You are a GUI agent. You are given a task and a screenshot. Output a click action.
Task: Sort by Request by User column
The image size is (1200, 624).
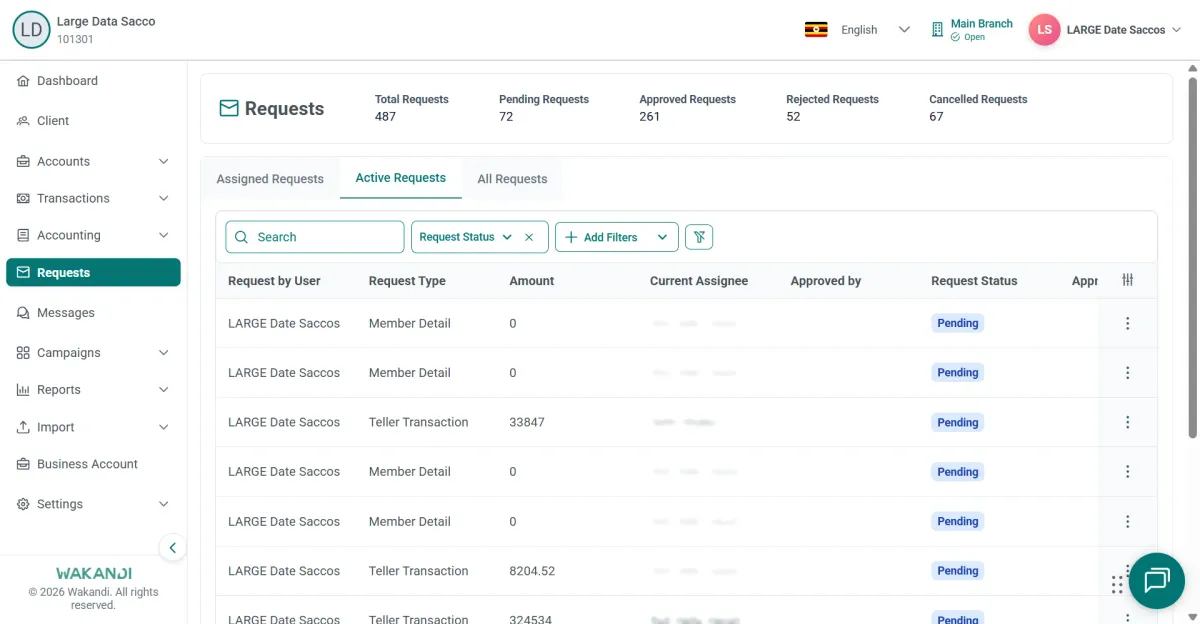274,281
